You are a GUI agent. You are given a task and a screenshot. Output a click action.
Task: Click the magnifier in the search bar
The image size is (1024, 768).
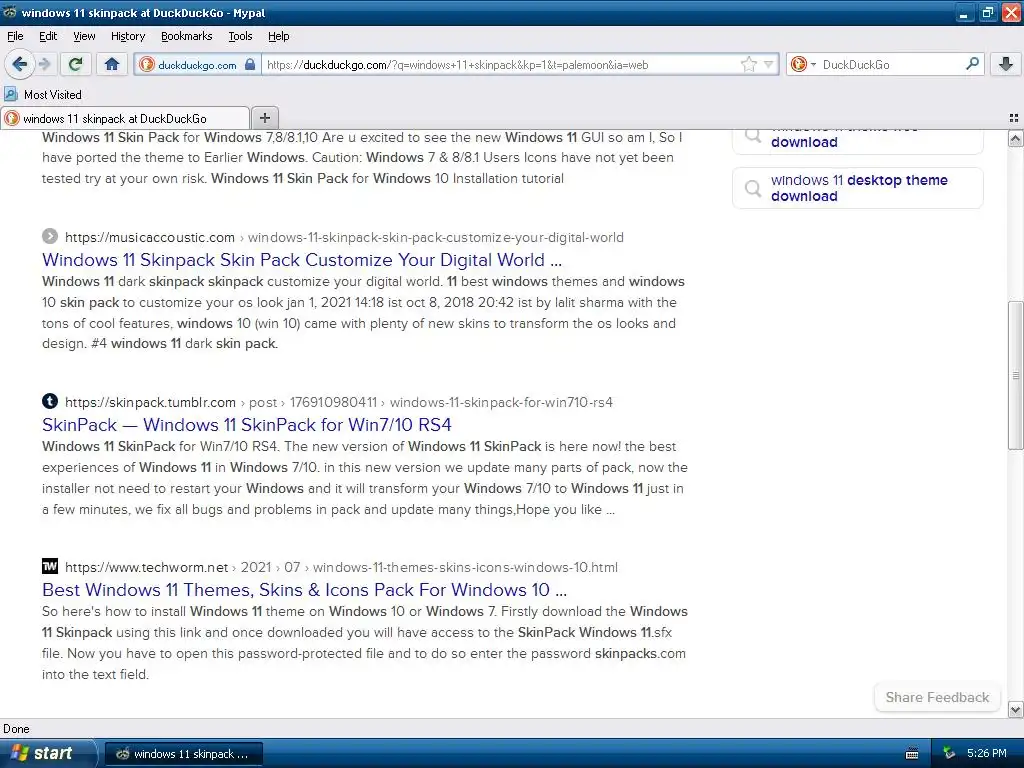(972, 64)
